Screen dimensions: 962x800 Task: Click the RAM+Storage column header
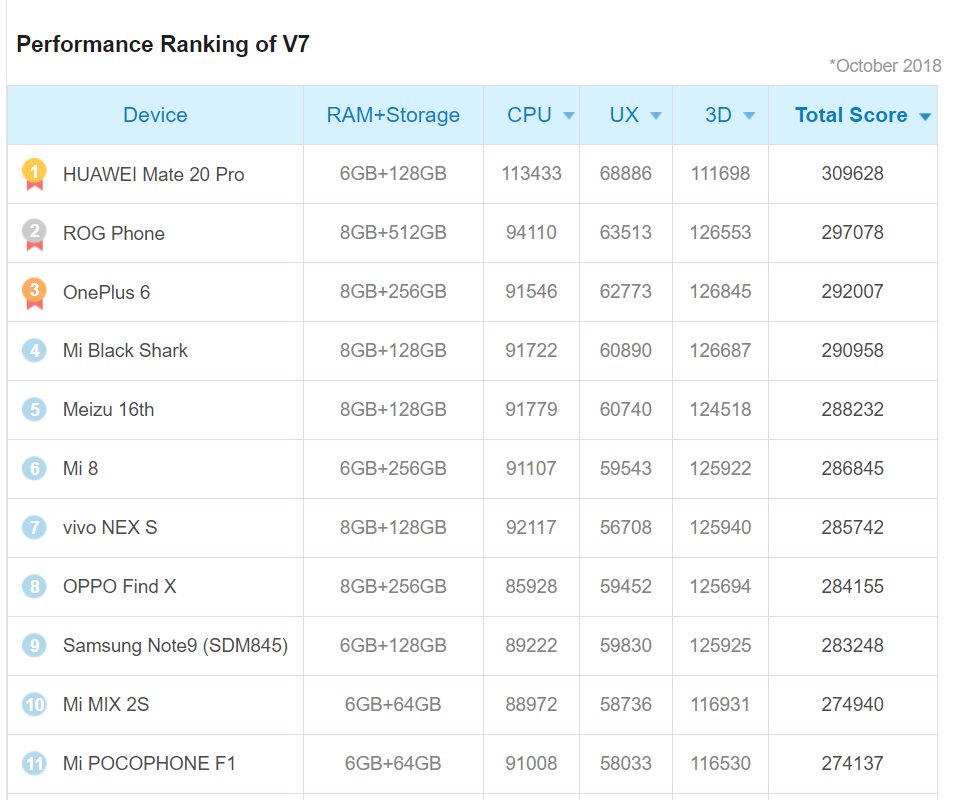pyautogui.click(x=393, y=115)
